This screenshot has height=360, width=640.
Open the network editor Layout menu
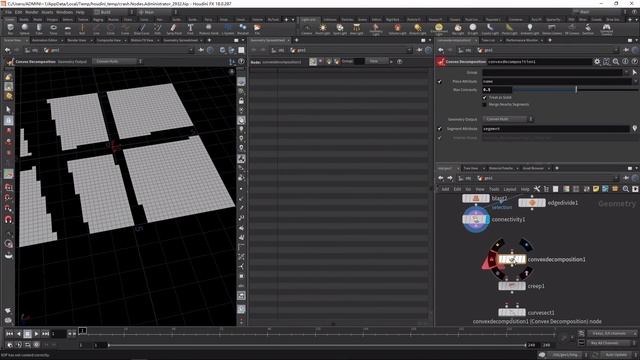[x=510, y=189]
